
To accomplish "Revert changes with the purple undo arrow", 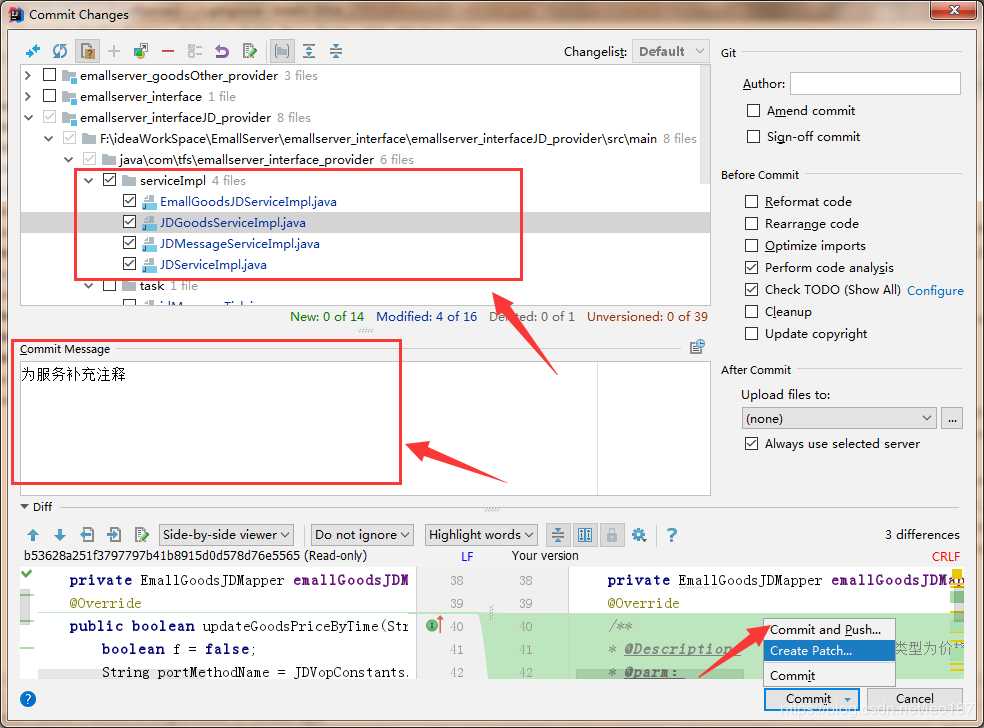I will 222,51.
